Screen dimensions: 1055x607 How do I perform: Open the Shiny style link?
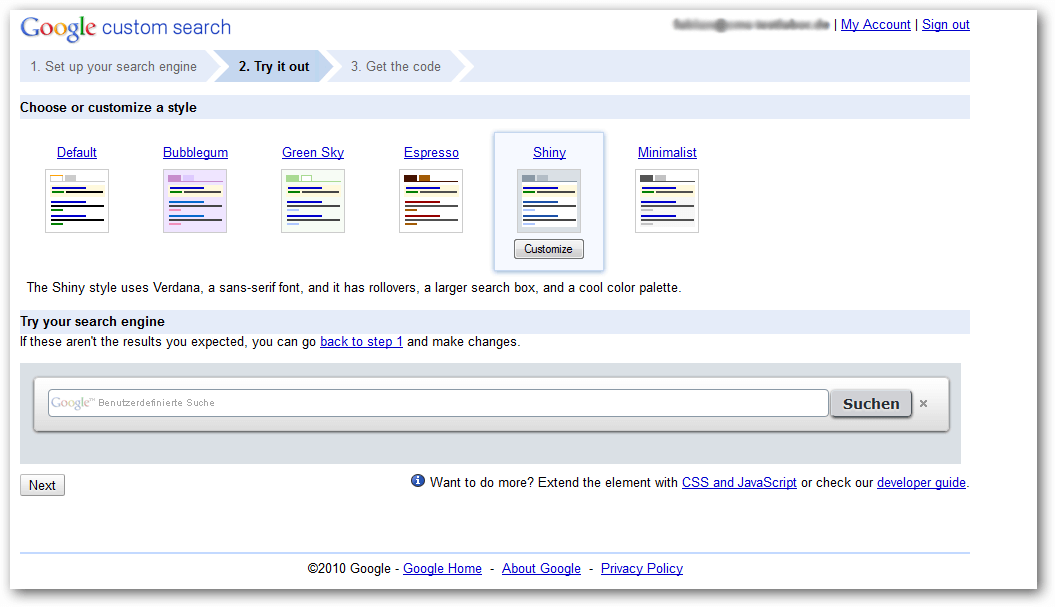[x=549, y=153]
